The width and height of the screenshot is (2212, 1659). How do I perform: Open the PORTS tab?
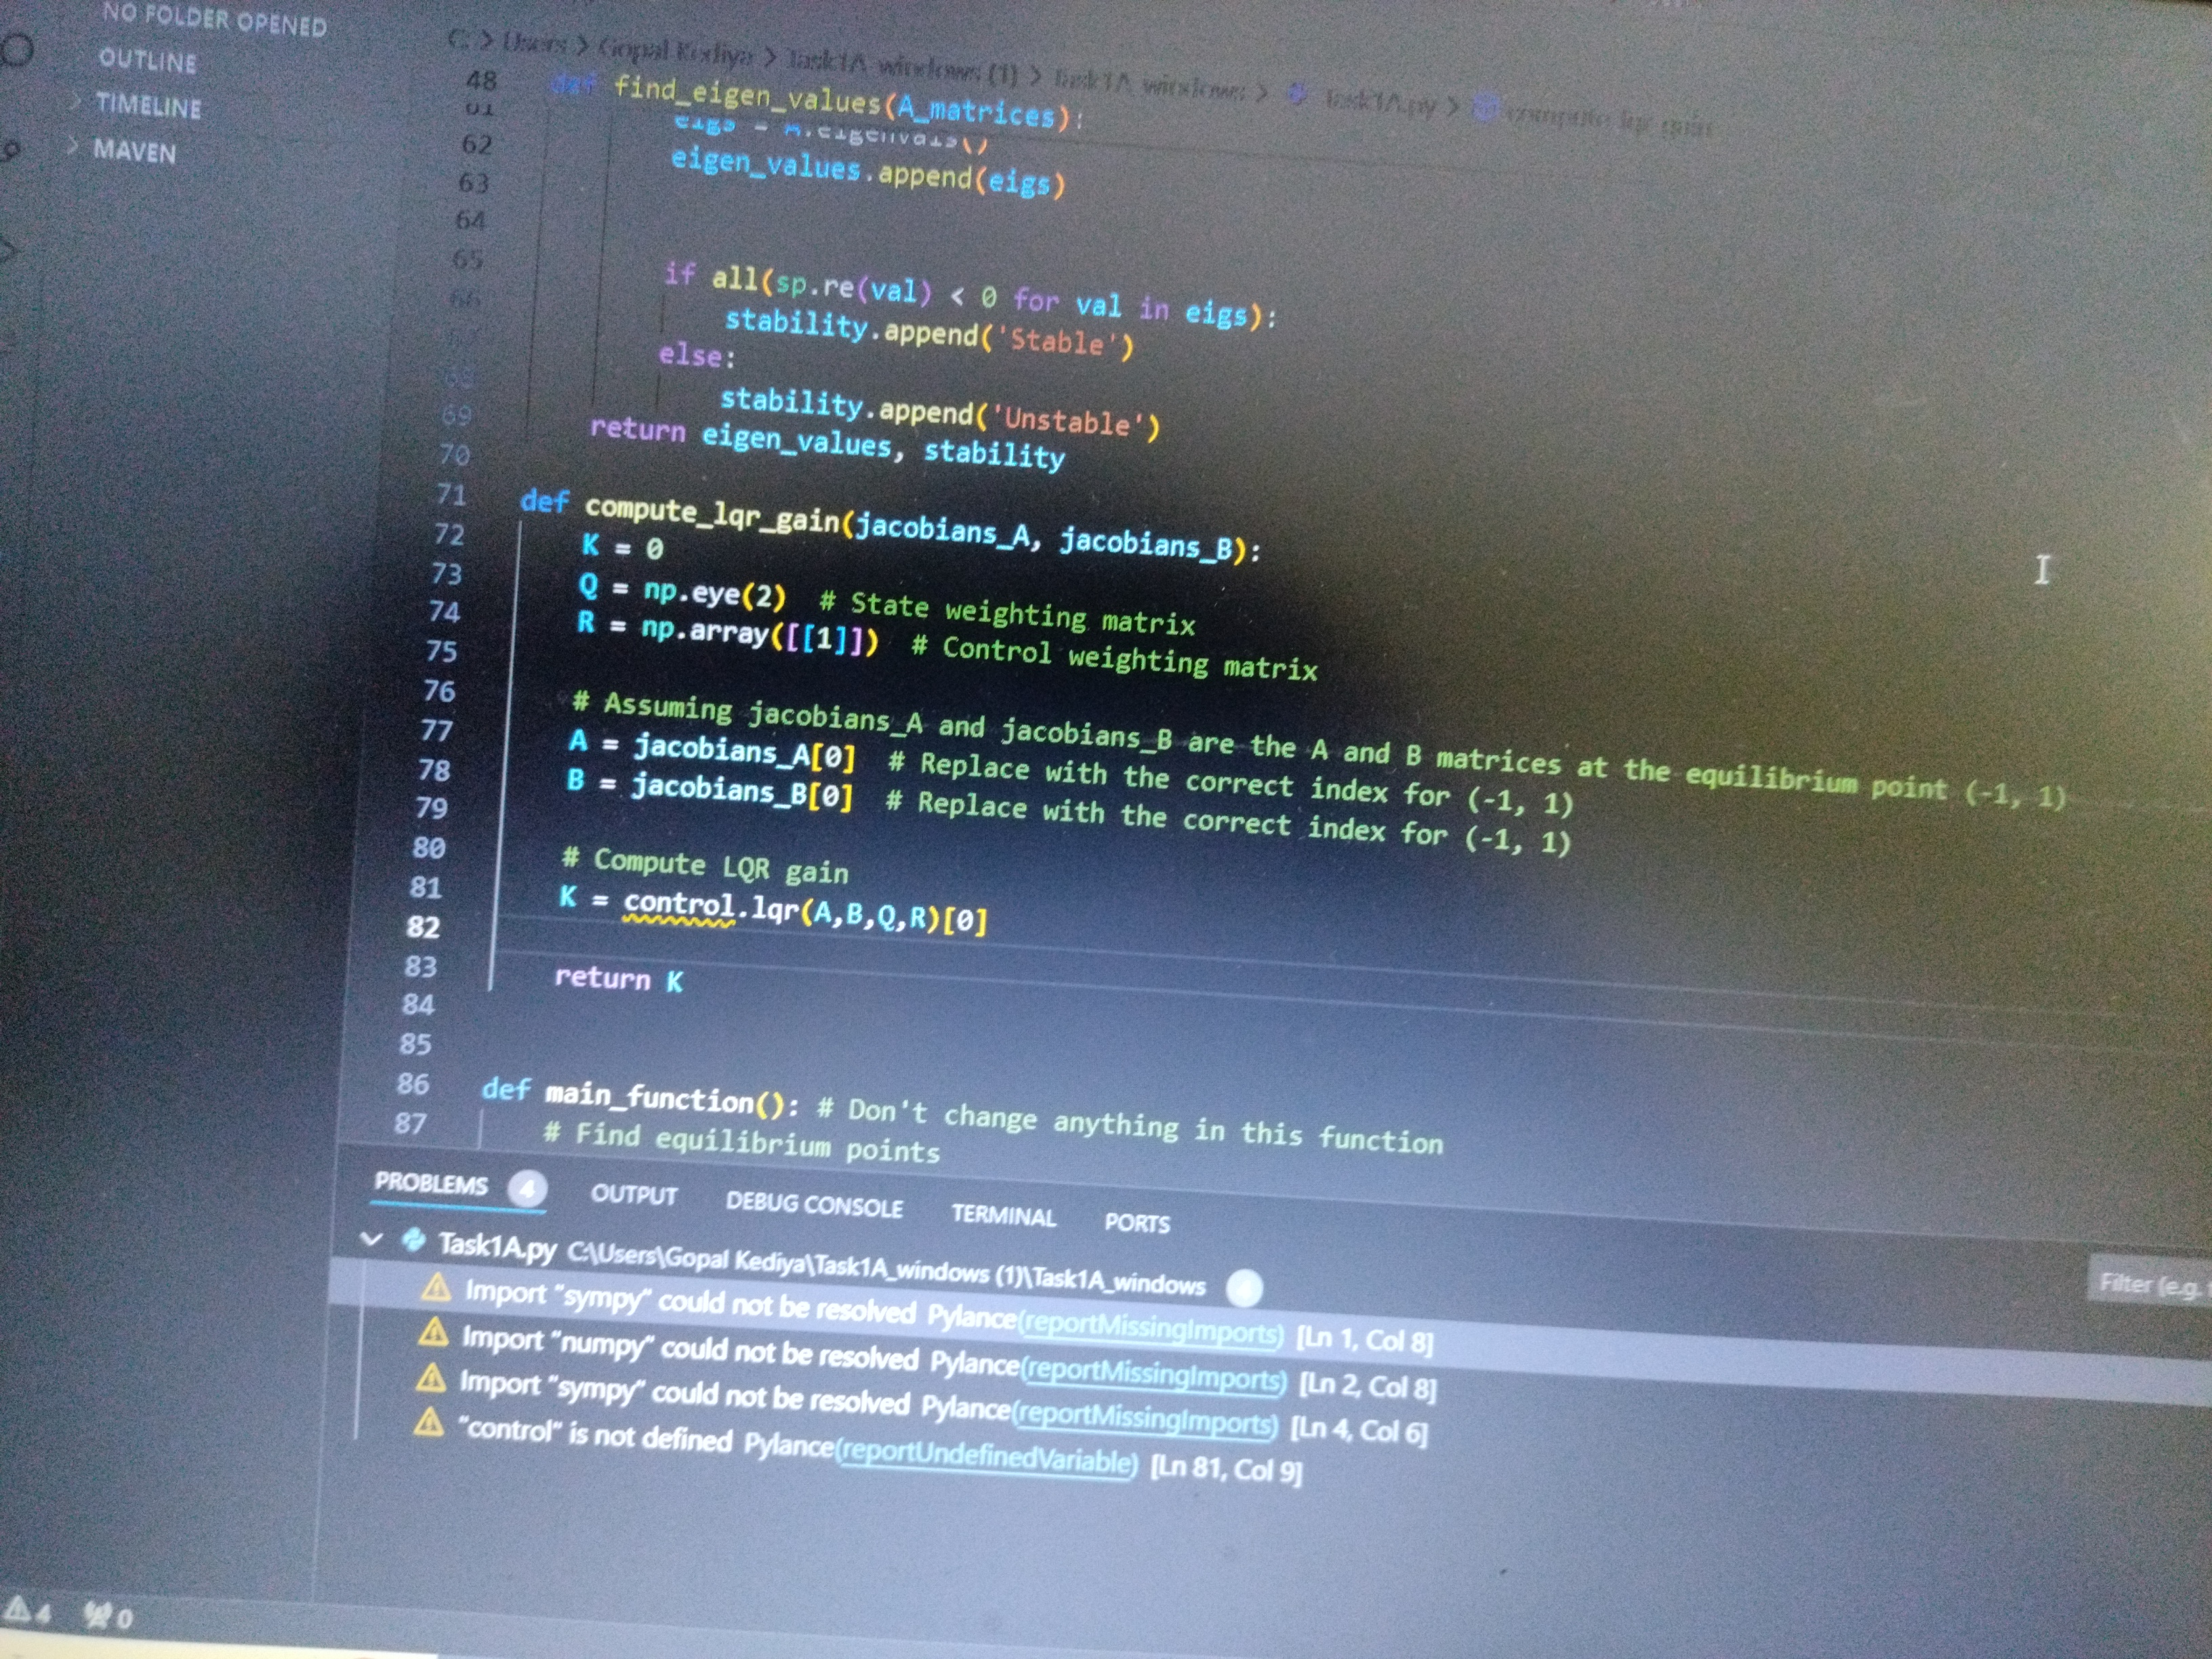point(1137,1222)
